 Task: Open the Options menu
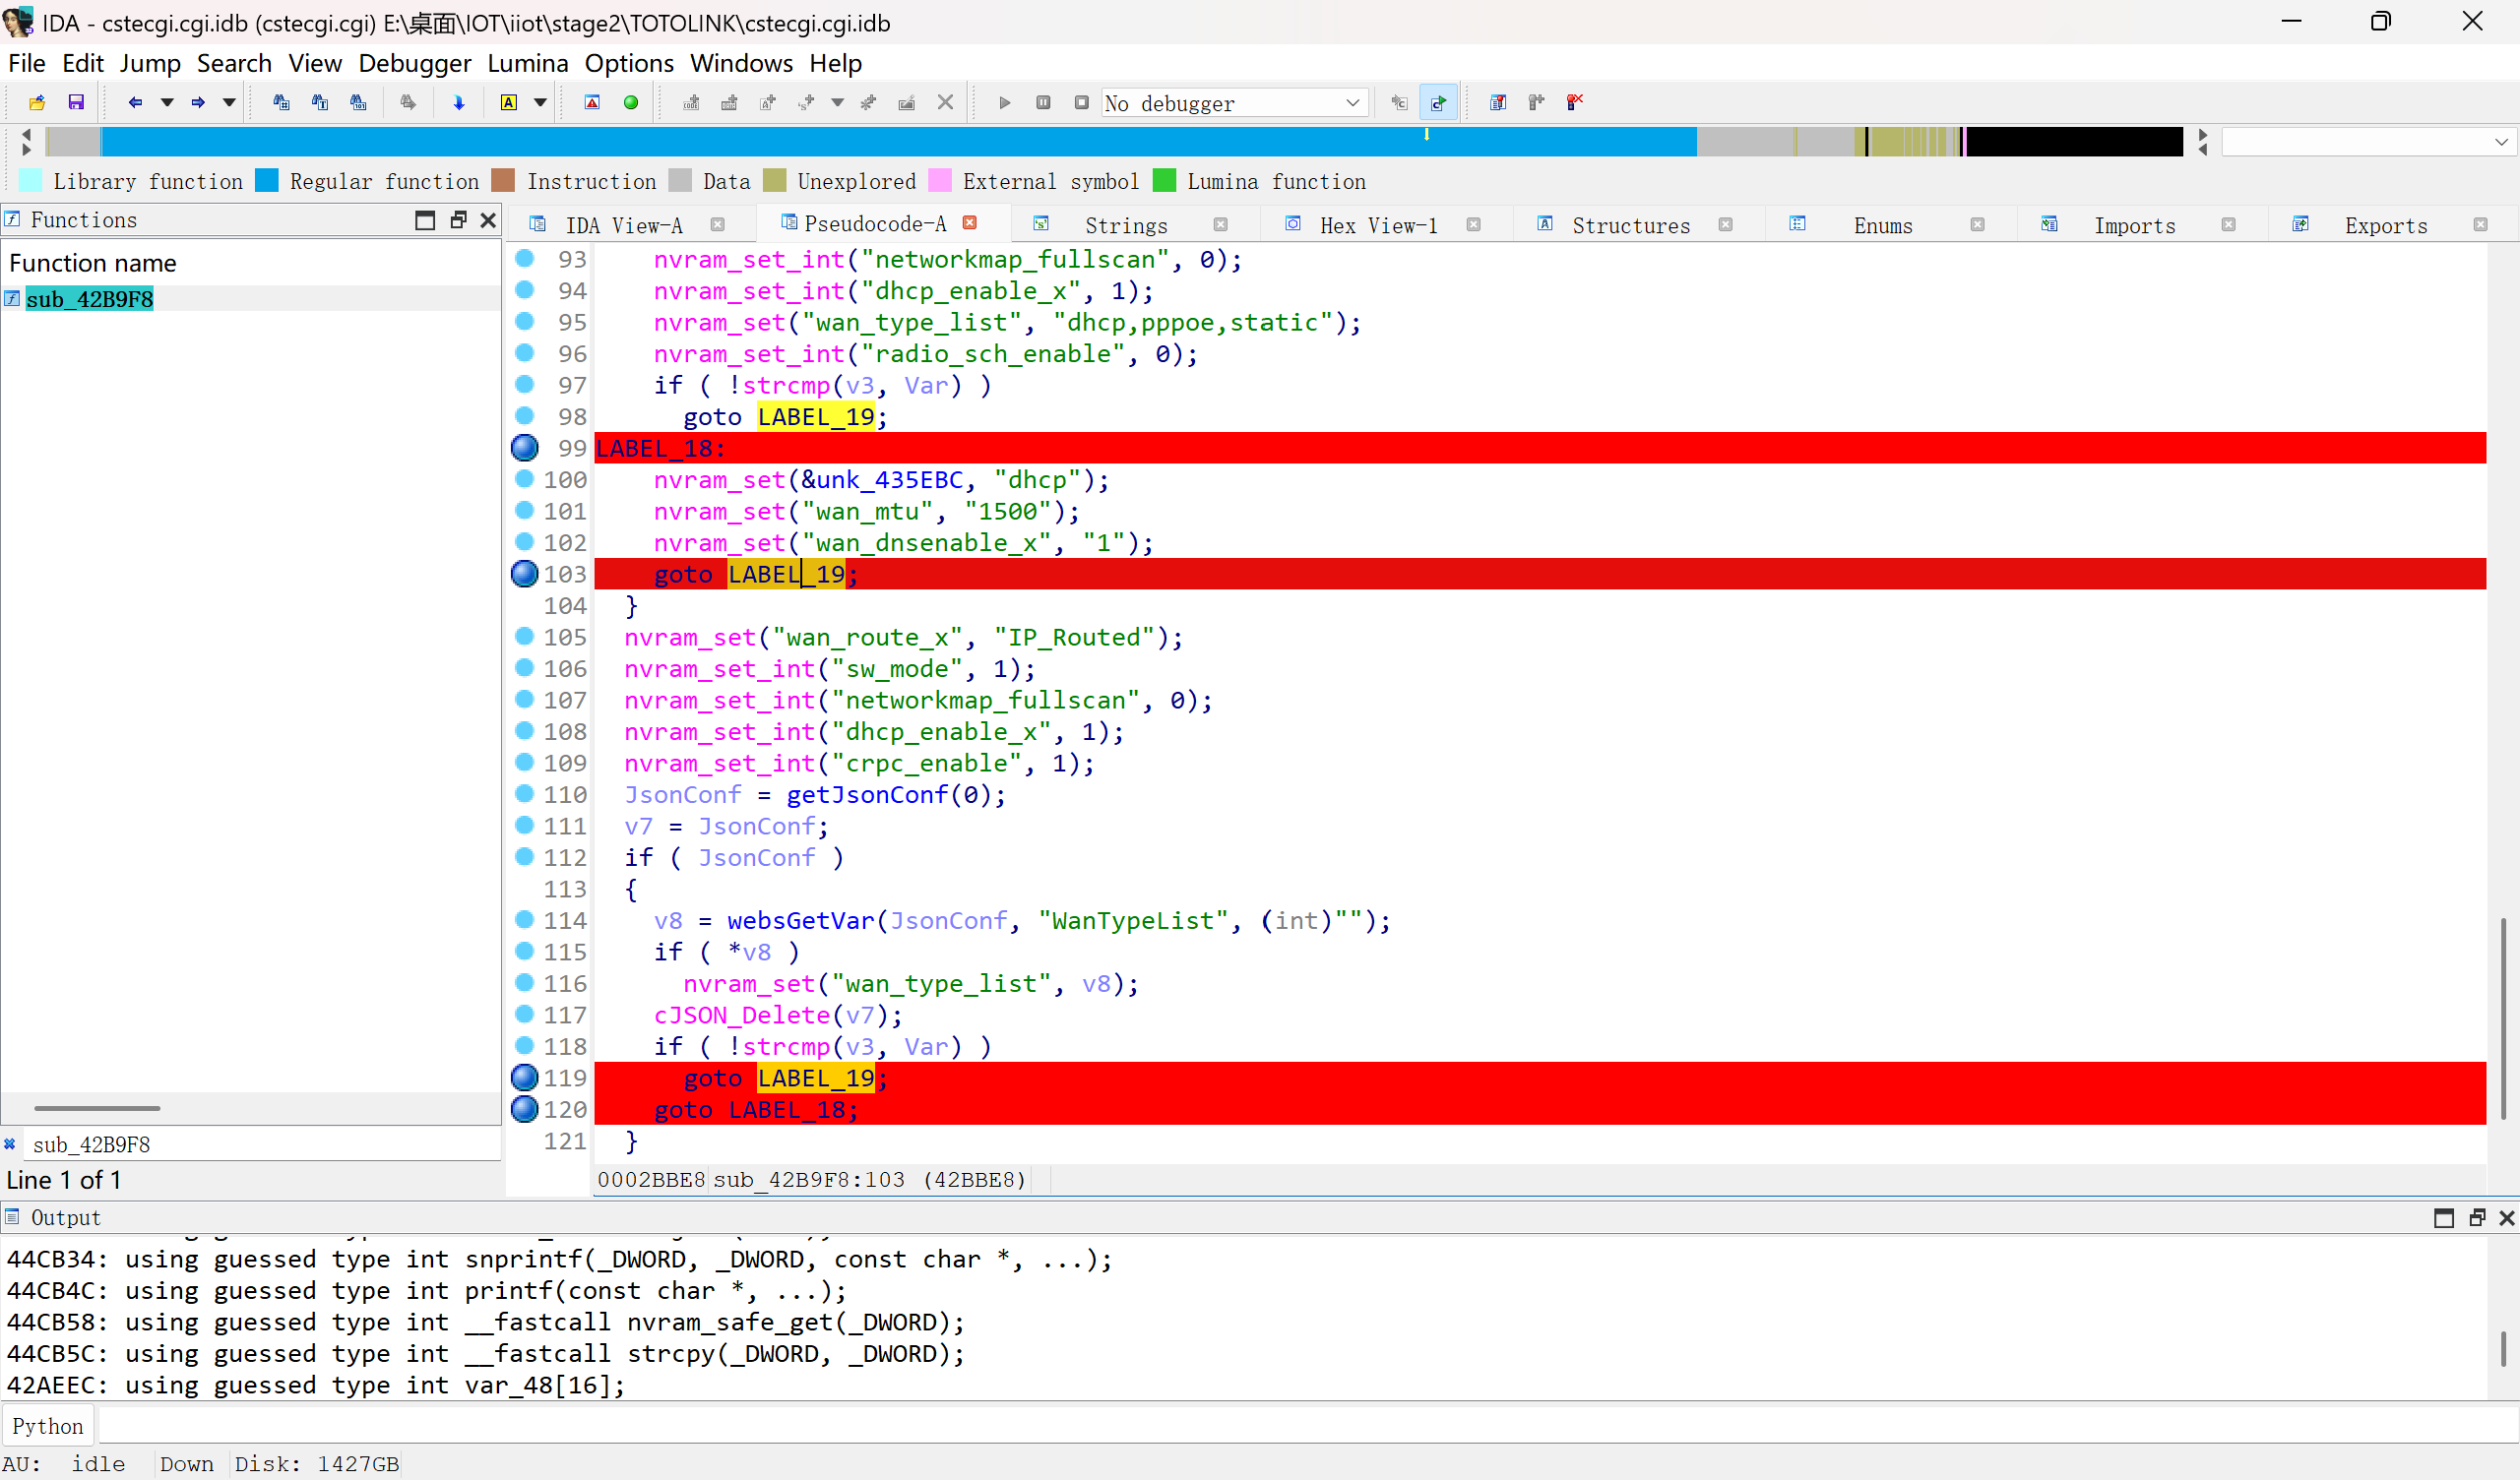tap(629, 63)
